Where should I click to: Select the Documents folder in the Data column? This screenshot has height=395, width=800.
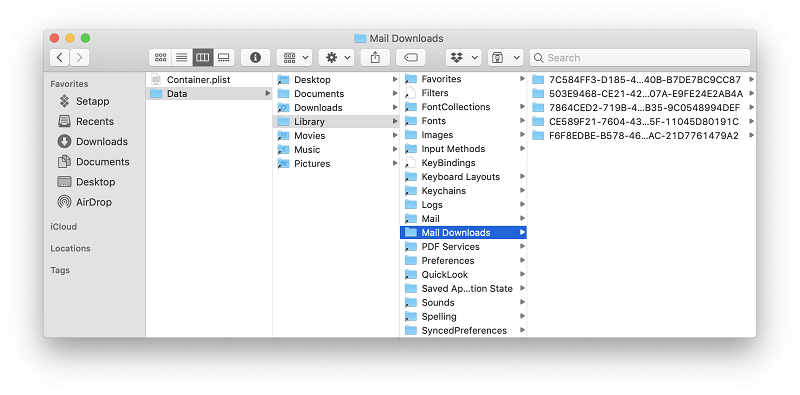pos(336,93)
